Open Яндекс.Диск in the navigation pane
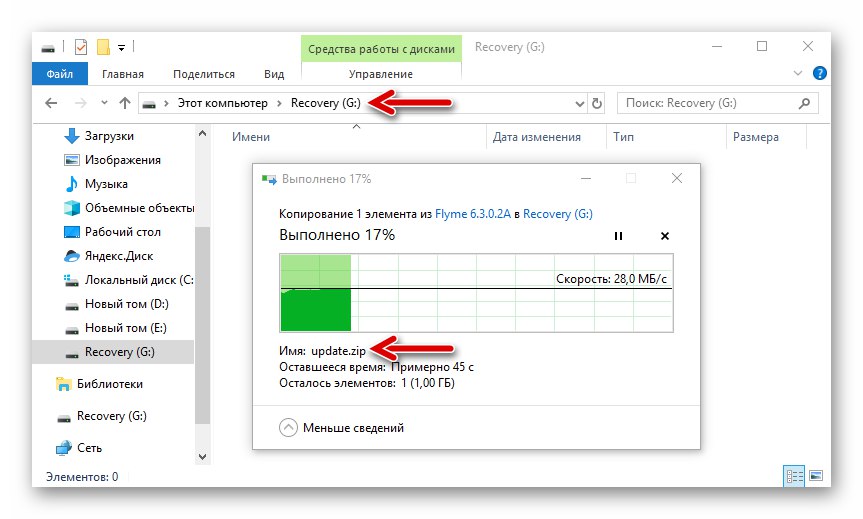 coord(119,256)
